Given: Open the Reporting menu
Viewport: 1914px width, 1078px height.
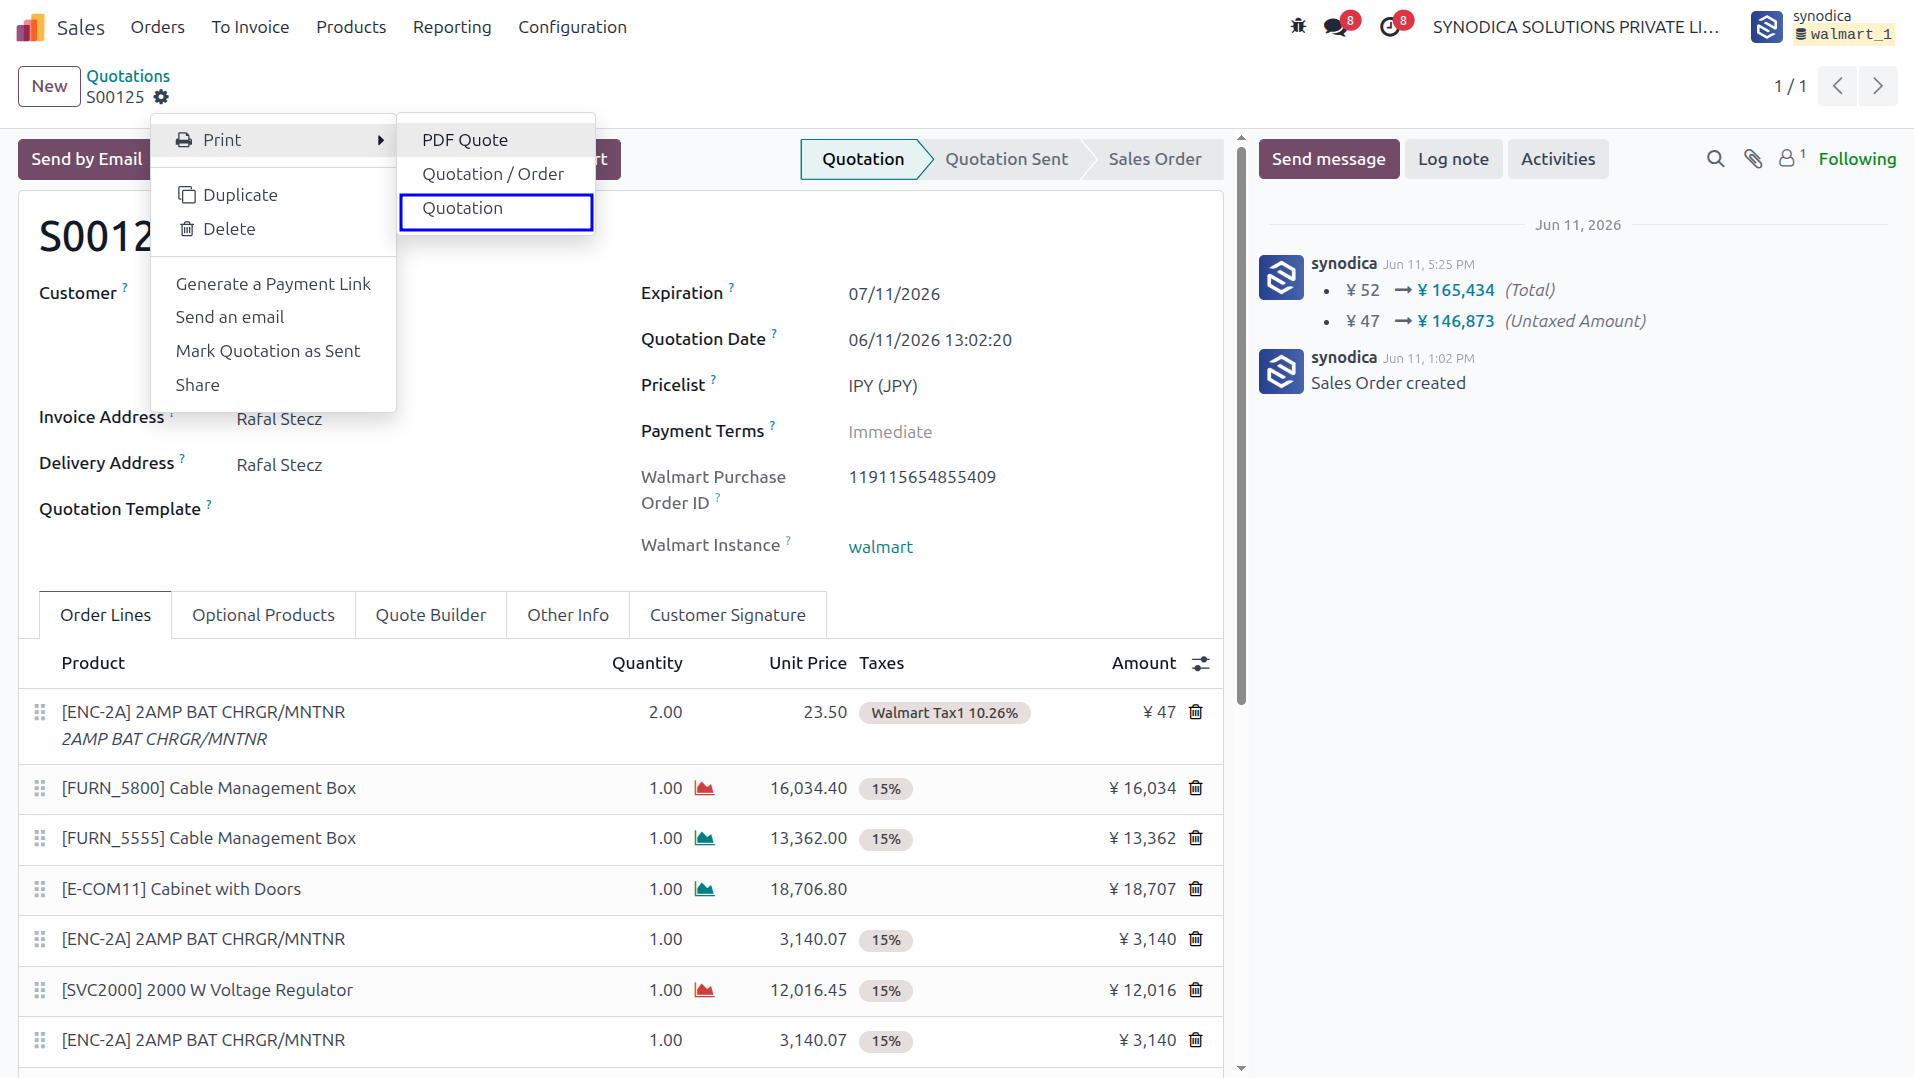Looking at the screenshot, I should 452,27.
